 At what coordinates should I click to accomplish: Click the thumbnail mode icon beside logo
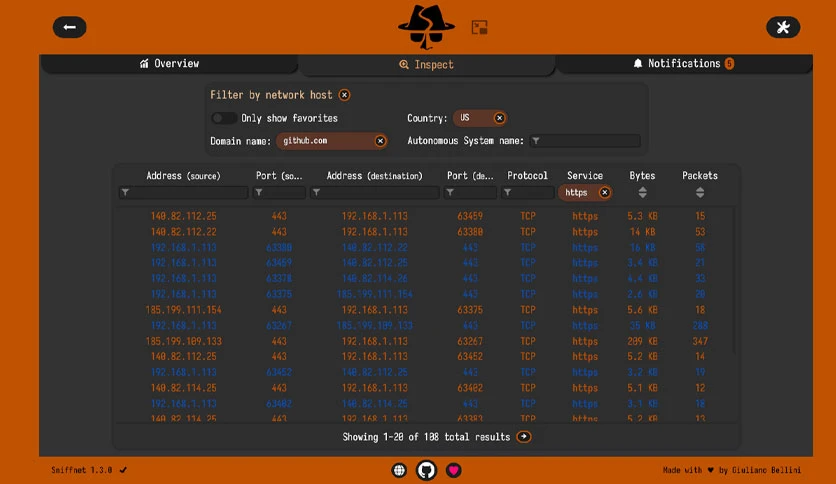pyautogui.click(x=479, y=27)
